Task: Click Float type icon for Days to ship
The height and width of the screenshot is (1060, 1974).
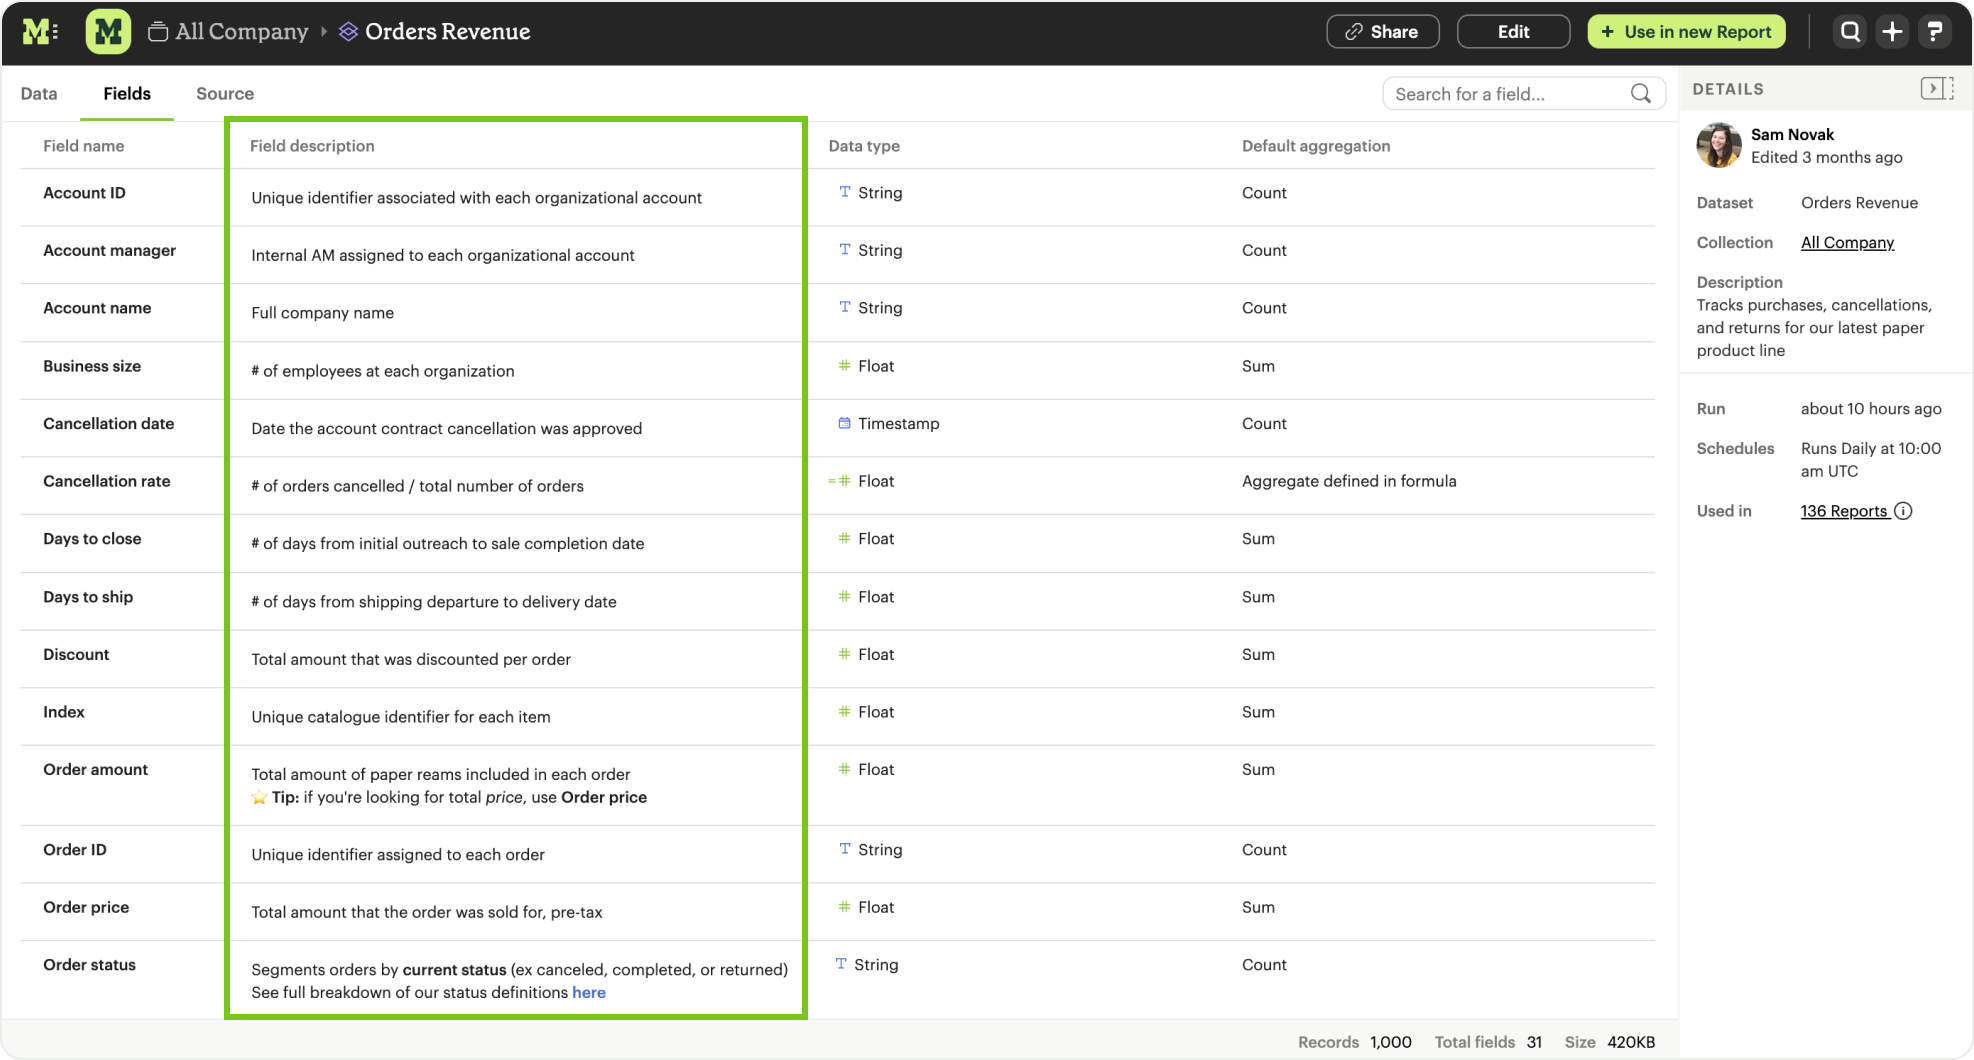Action: coord(845,596)
